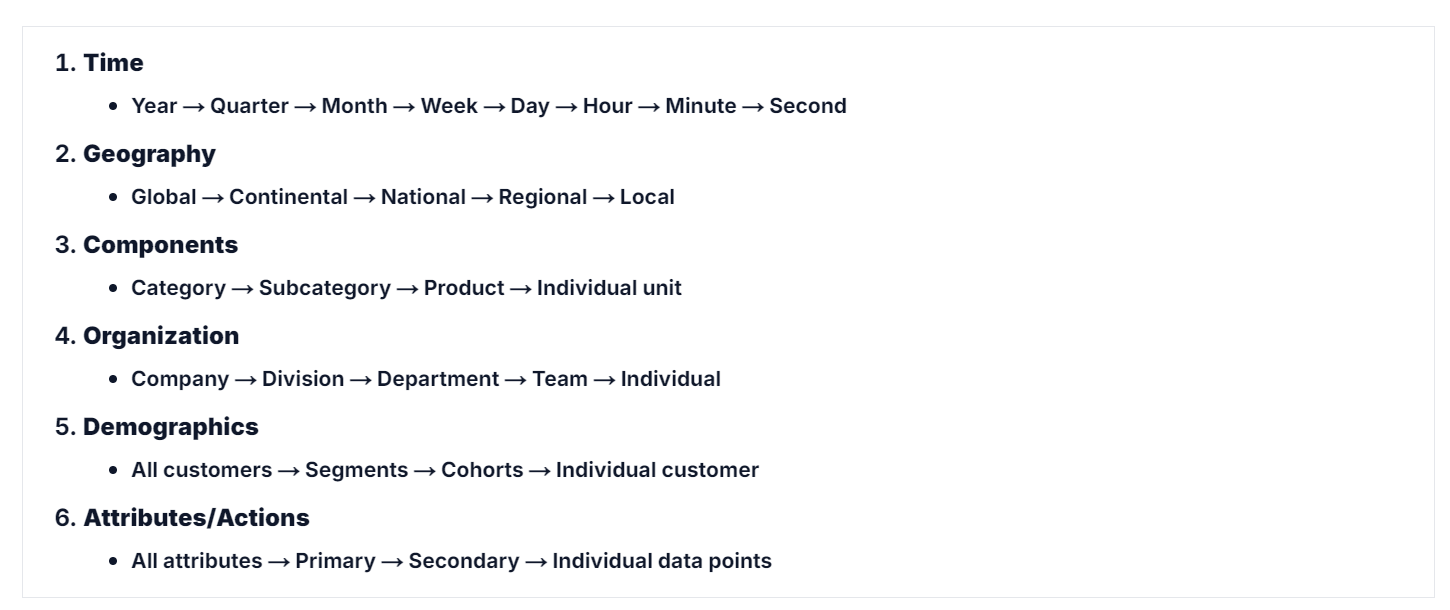Viewport: 1450px width, 610px height.
Task: Click the Time heading
Action: click(x=113, y=63)
